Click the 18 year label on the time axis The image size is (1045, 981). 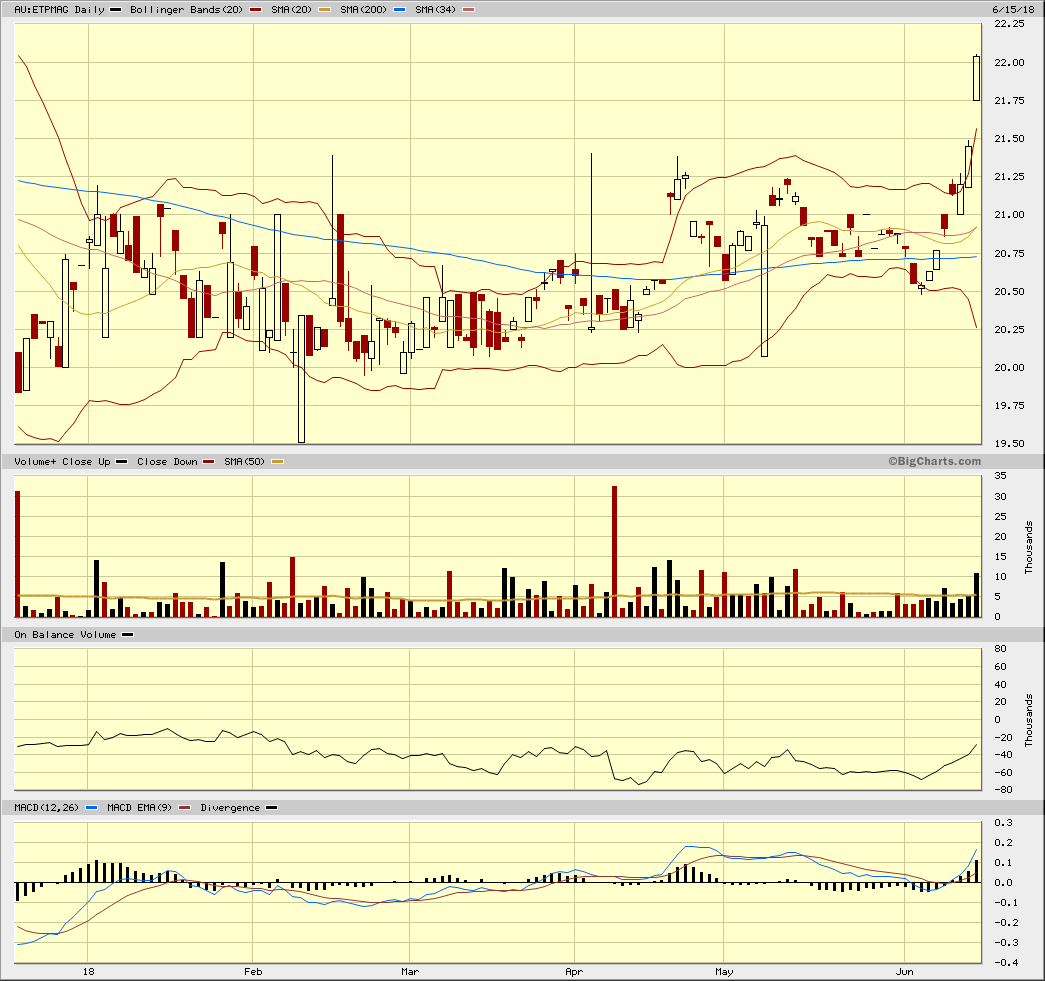coord(89,972)
